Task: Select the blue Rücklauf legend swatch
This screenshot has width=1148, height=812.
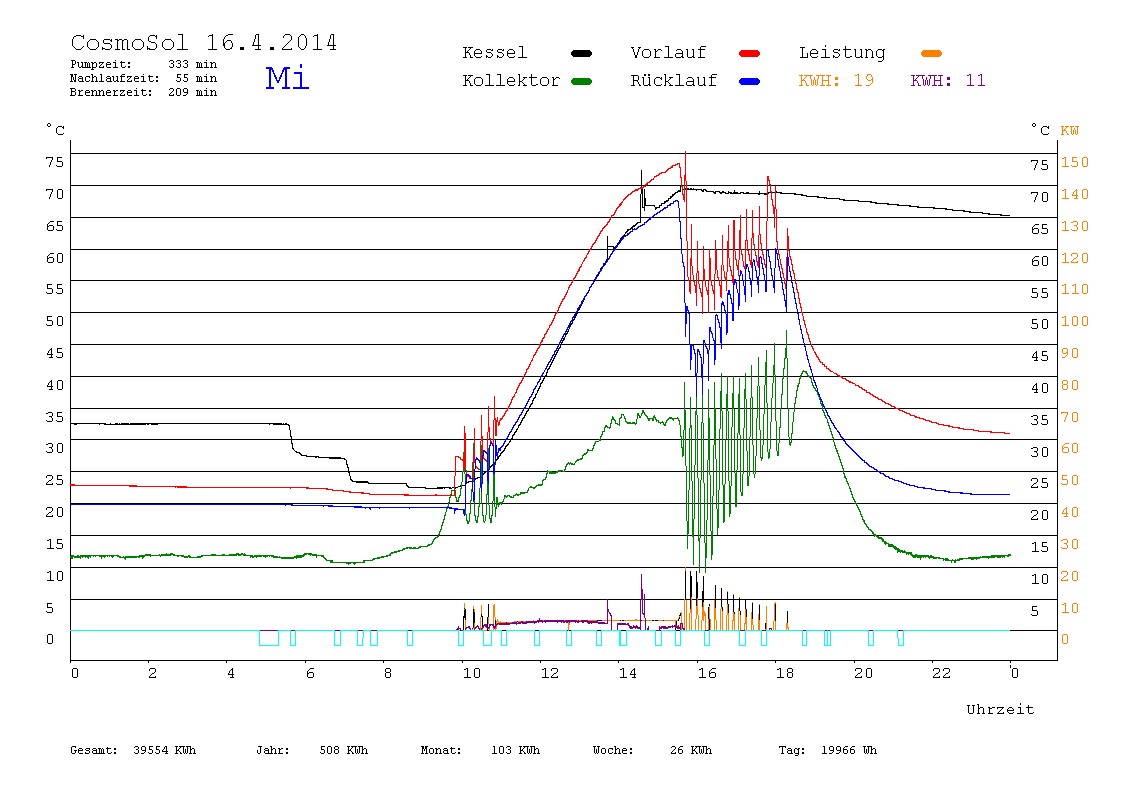Action: point(750,81)
